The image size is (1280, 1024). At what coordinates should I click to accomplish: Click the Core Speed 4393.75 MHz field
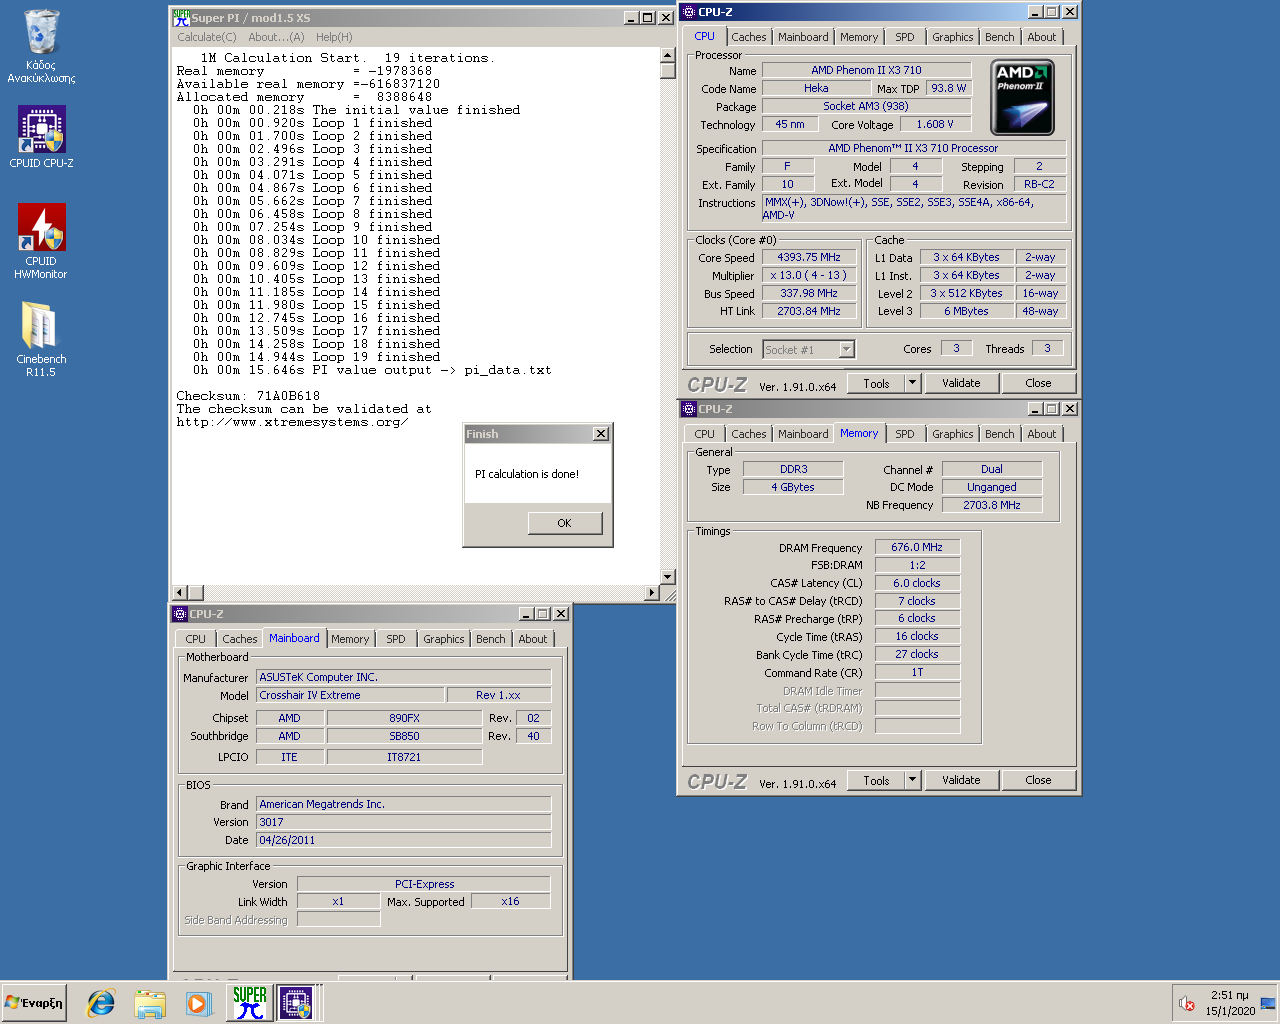(809, 257)
